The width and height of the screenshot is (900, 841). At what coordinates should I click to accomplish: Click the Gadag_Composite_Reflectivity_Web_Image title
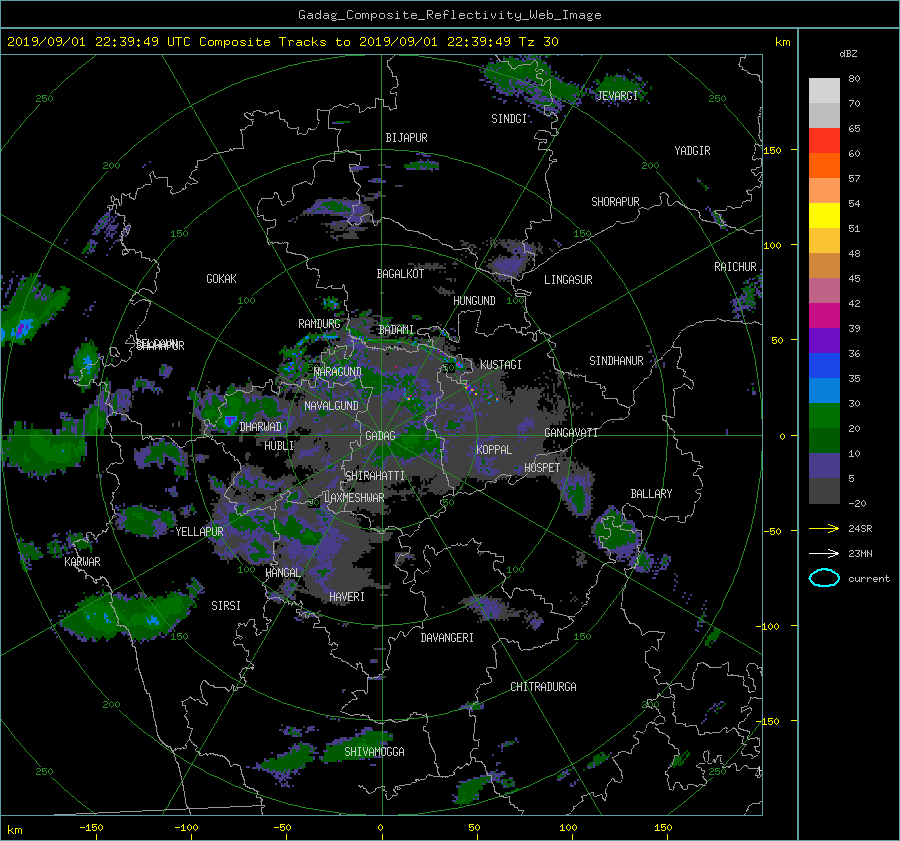tap(449, 15)
